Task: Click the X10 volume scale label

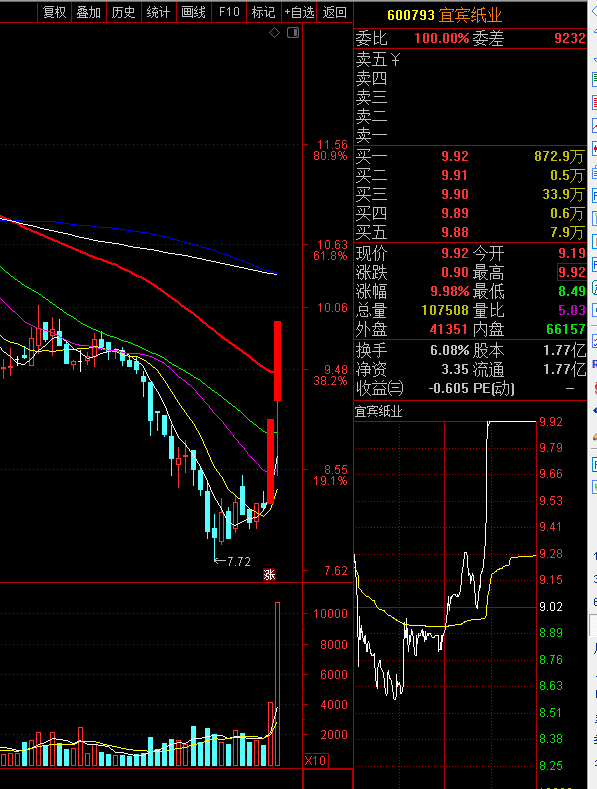Action: point(315,760)
